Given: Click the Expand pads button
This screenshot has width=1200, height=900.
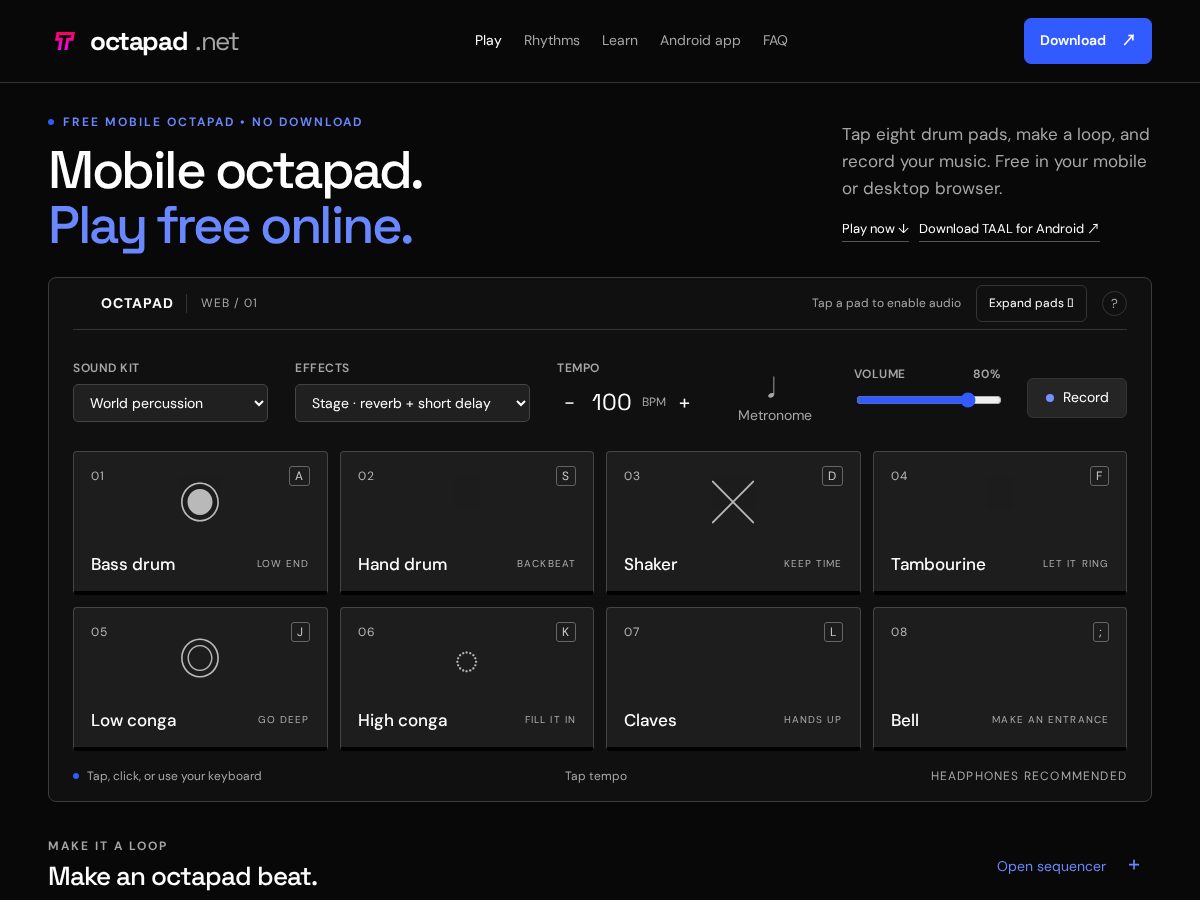Looking at the screenshot, I should [x=1031, y=303].
